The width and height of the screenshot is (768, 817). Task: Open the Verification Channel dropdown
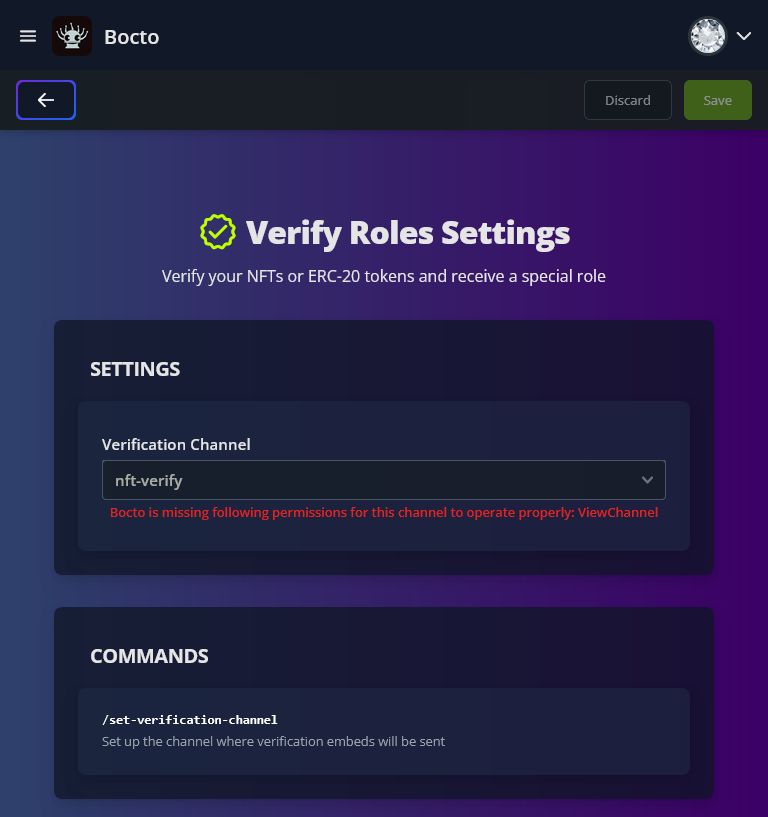383,480
